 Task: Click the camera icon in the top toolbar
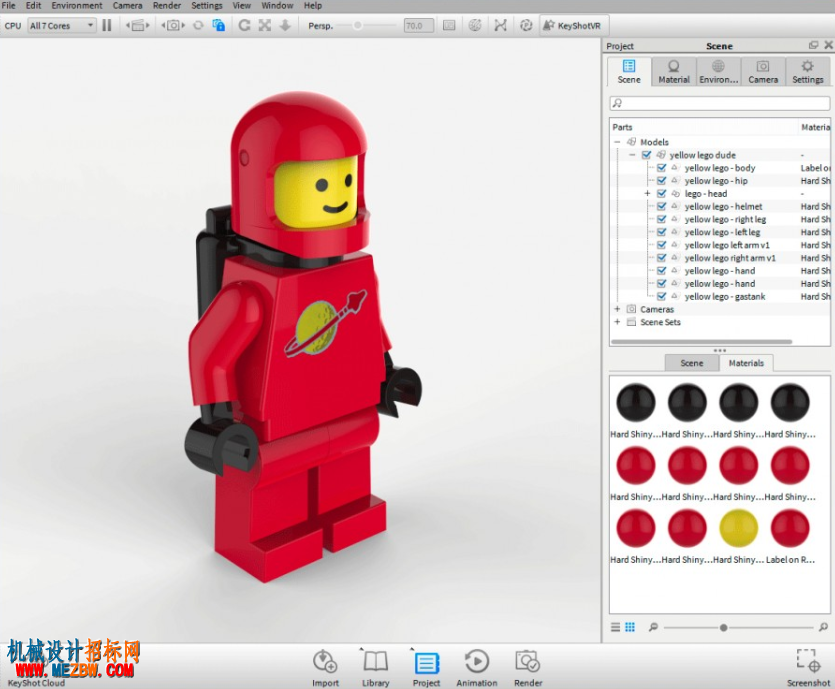(x=173, y=26)
